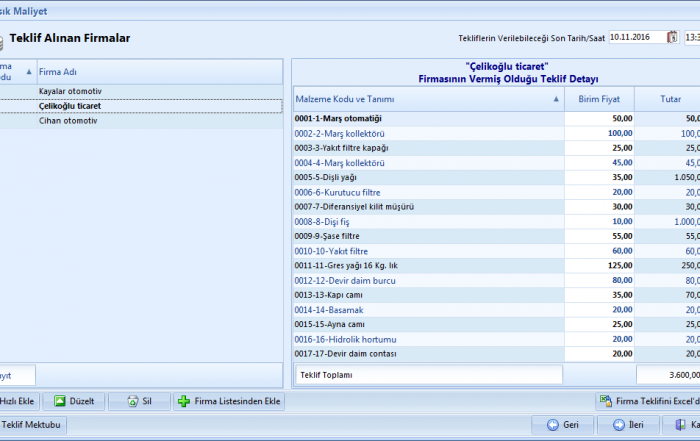Click unit price of 0005-5-Dişli yağı
The image size is (700, 441).
click(600, 177)
